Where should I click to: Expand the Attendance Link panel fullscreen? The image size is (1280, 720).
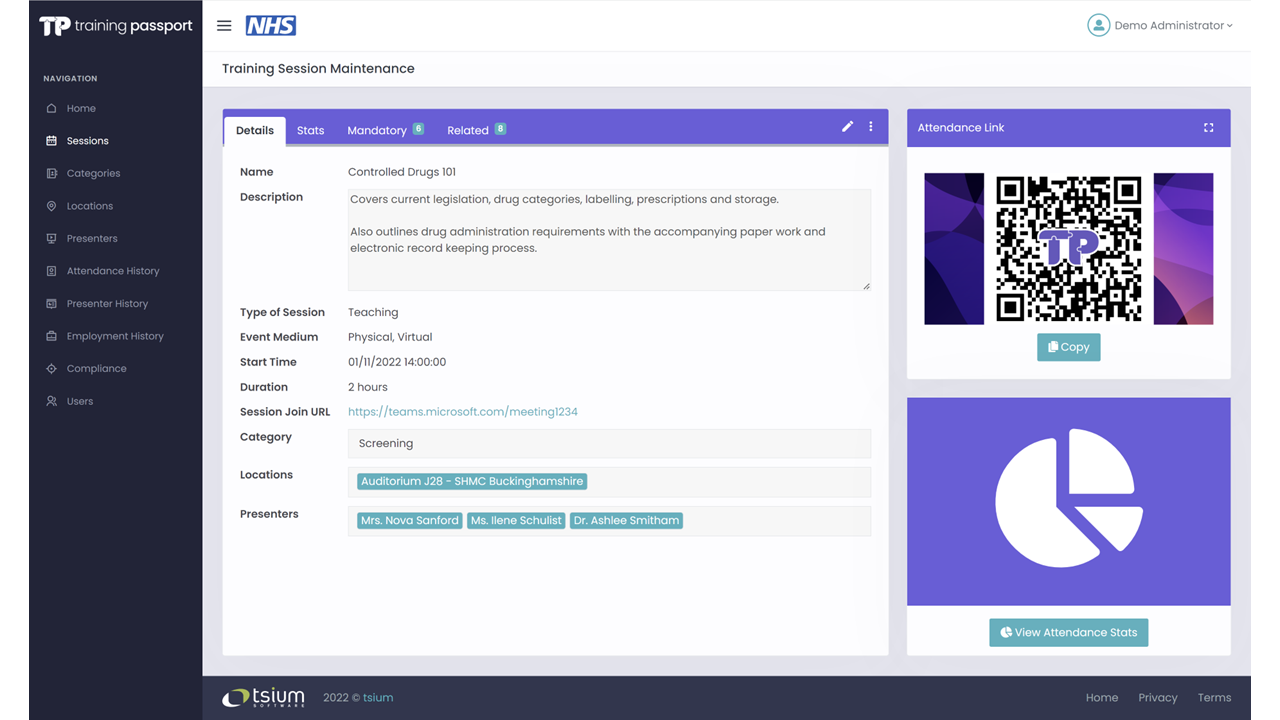tap(1208, 128)
